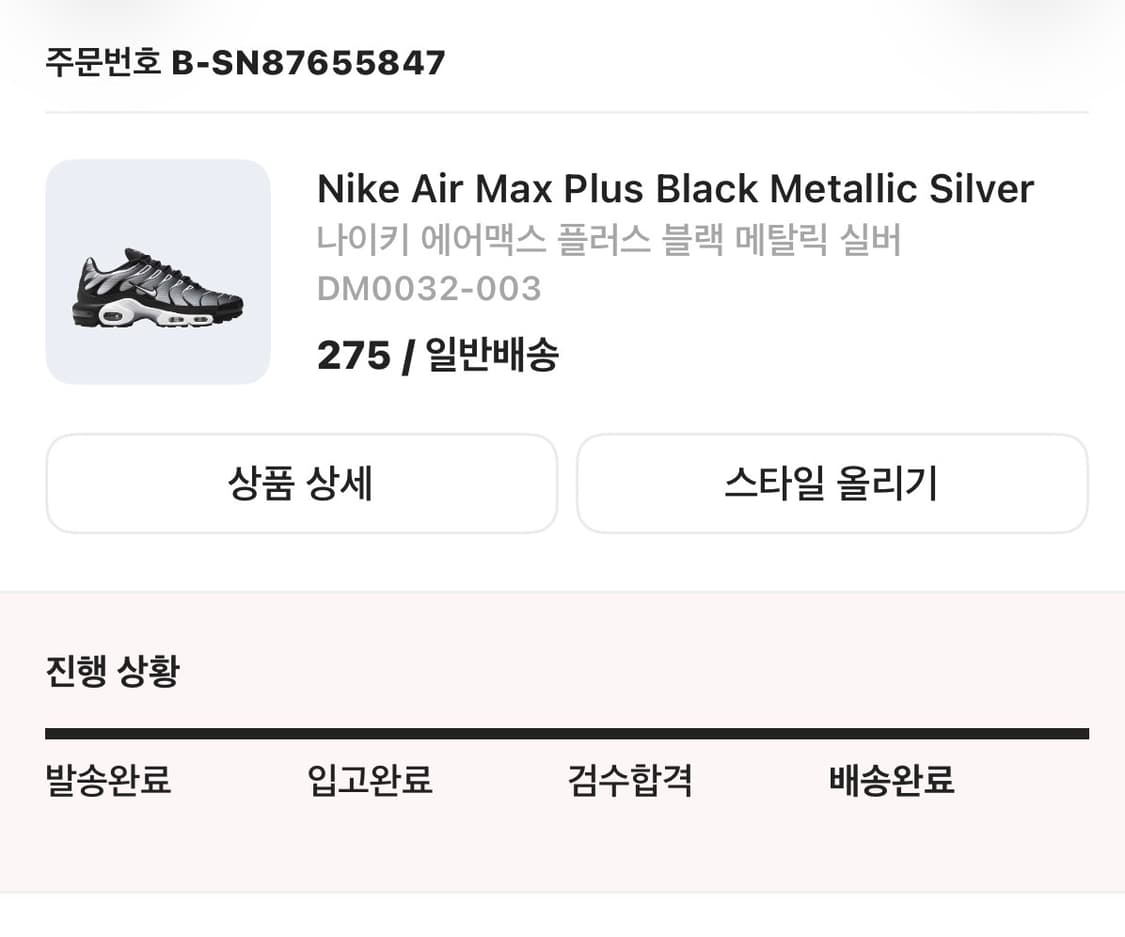1125x937 pixels.
Task: Select the 배송완료 progress step
Action: (891, 783)
